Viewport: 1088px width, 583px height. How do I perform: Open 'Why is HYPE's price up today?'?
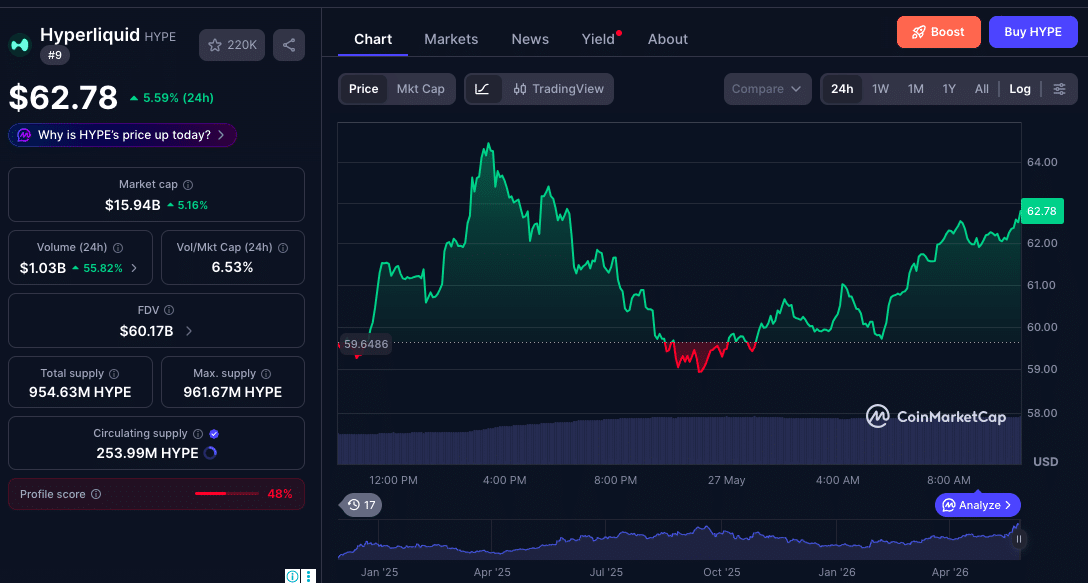[x=123, y=135]
